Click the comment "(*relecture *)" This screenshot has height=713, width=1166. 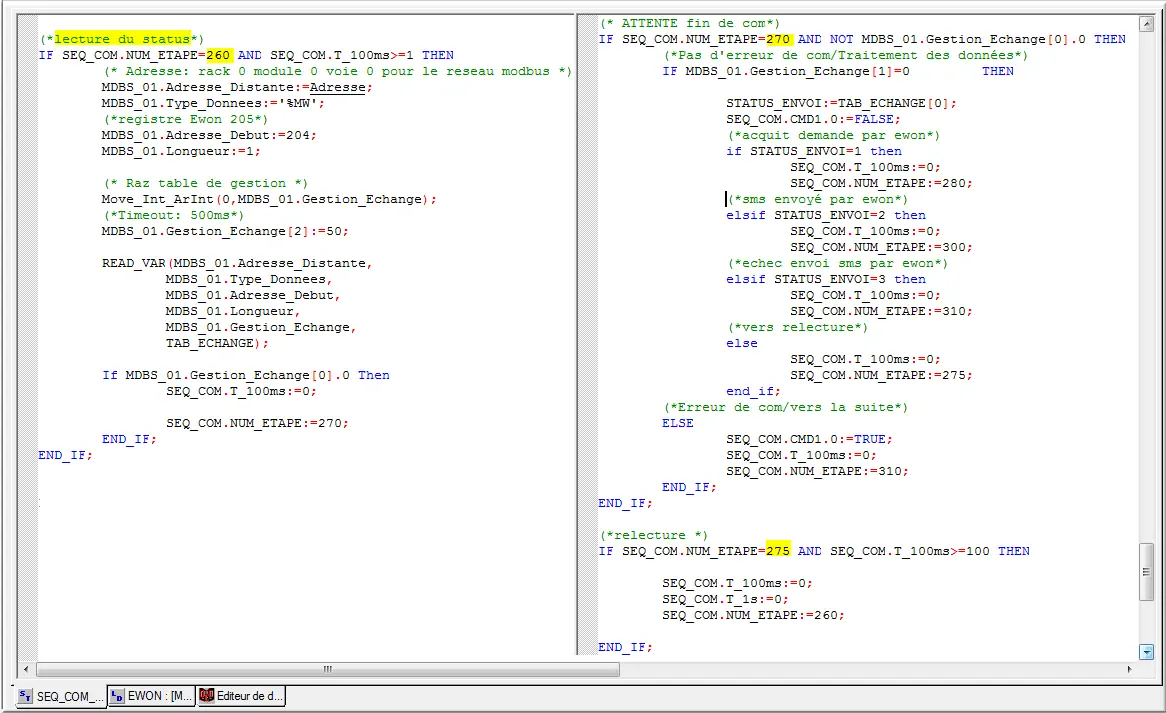[654, 535]
